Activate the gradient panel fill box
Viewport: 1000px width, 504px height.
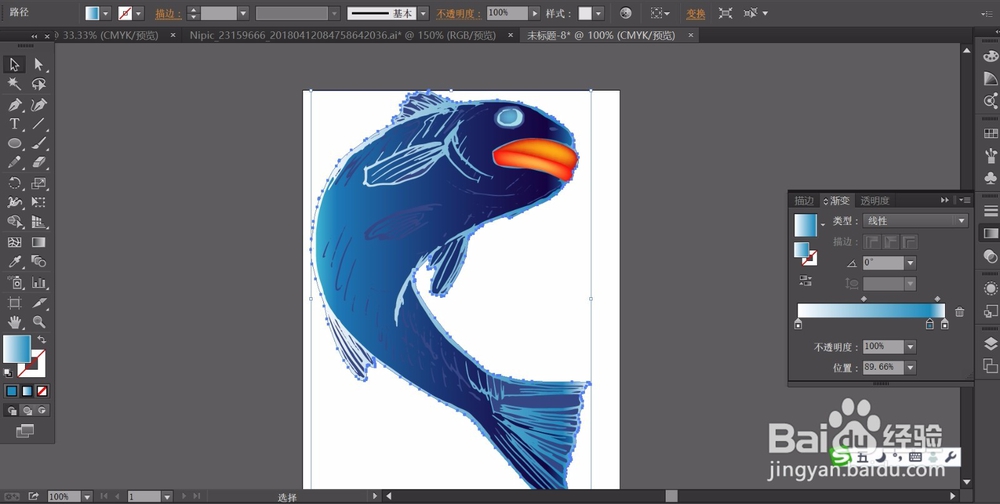point(801,249)
